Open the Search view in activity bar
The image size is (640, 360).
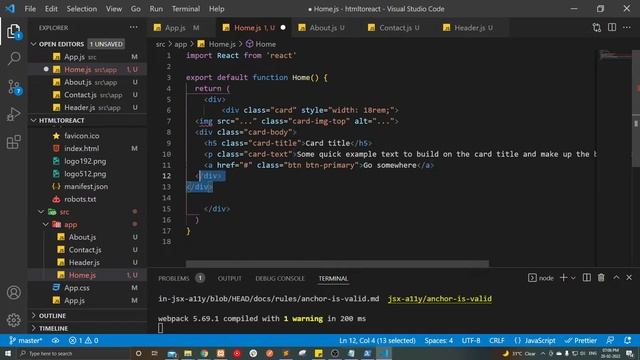tap(13, 58)
